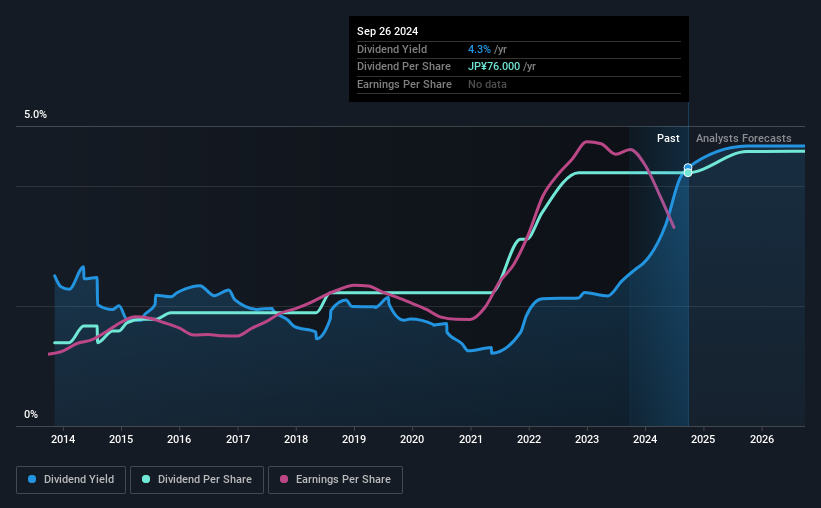
Task: Click the 2023 x-axis label
Action: (x=587, y=439)
